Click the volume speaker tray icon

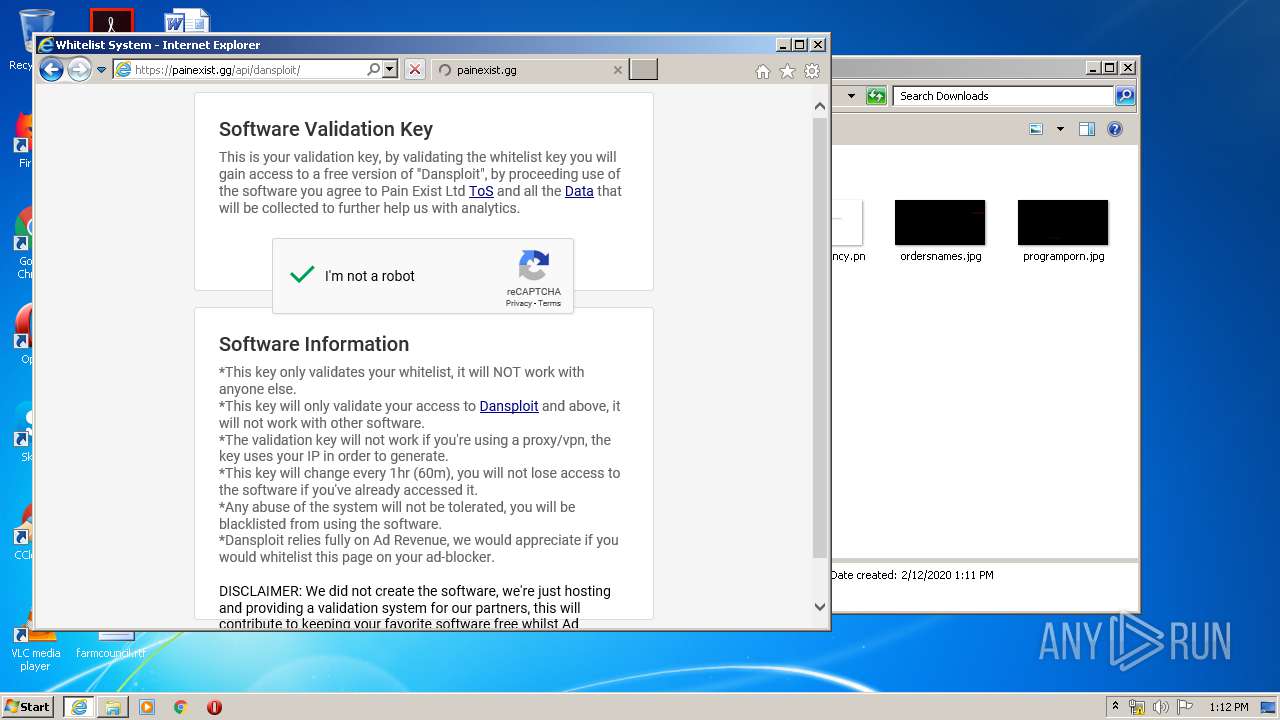tap(1161, 707)
